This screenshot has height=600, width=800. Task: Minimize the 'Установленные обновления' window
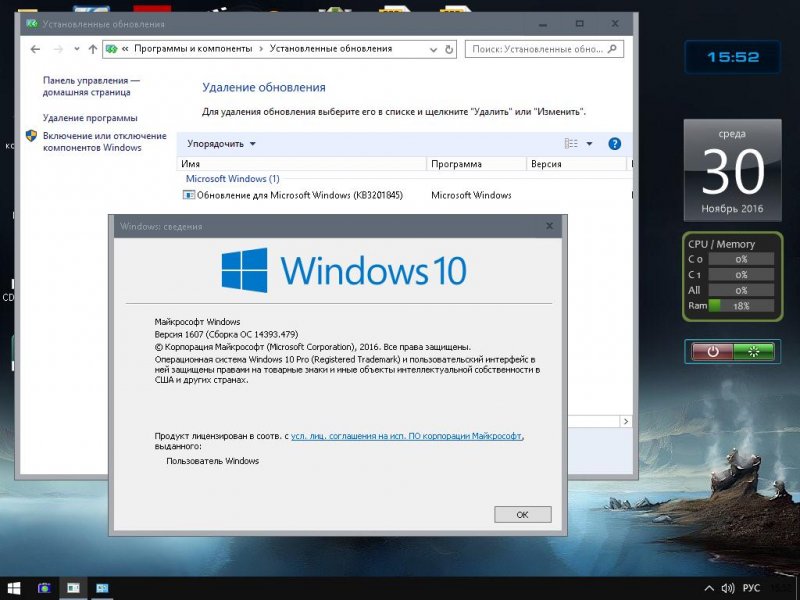coord(543,24)
